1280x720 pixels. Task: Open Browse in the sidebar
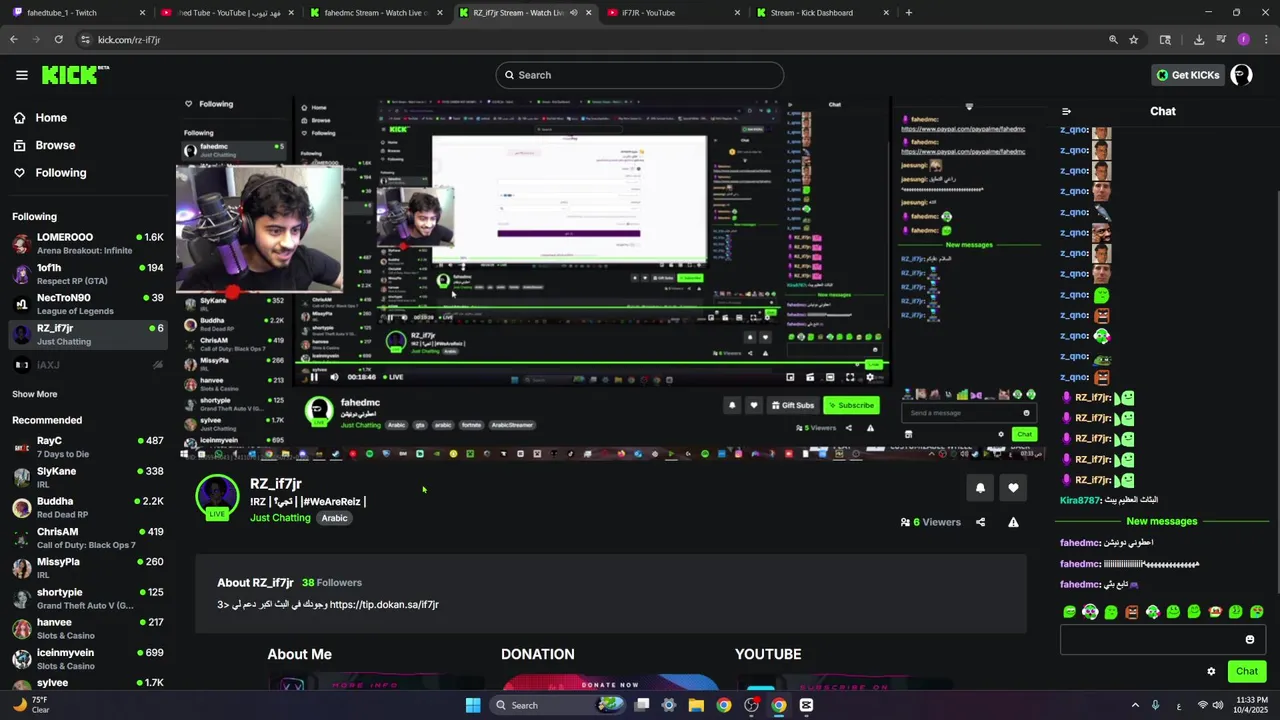pyautogui.click(x=55, y=145)
